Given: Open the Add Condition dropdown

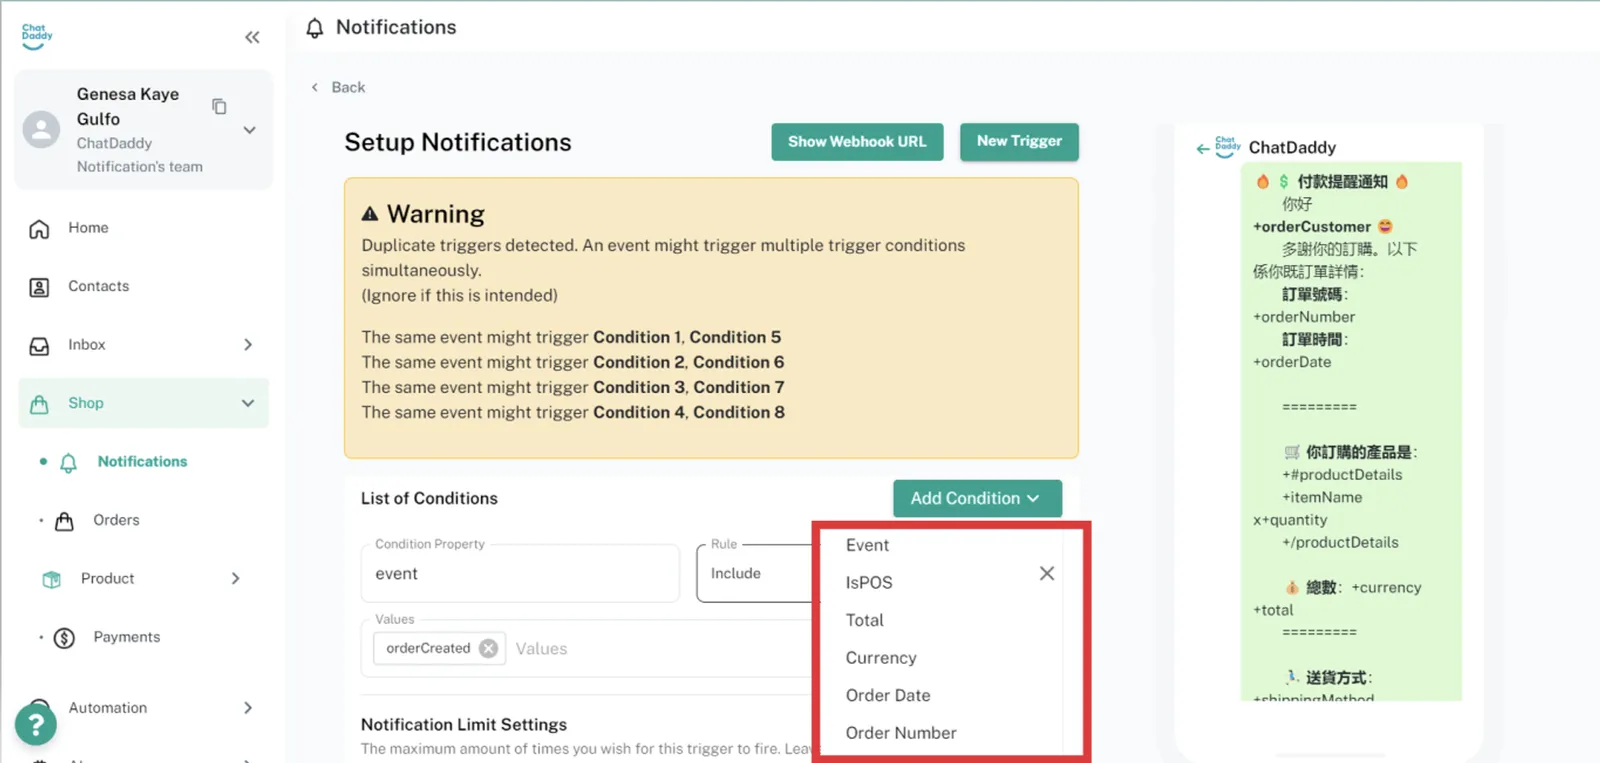Looking at the screenshot, I should point(976,498).
